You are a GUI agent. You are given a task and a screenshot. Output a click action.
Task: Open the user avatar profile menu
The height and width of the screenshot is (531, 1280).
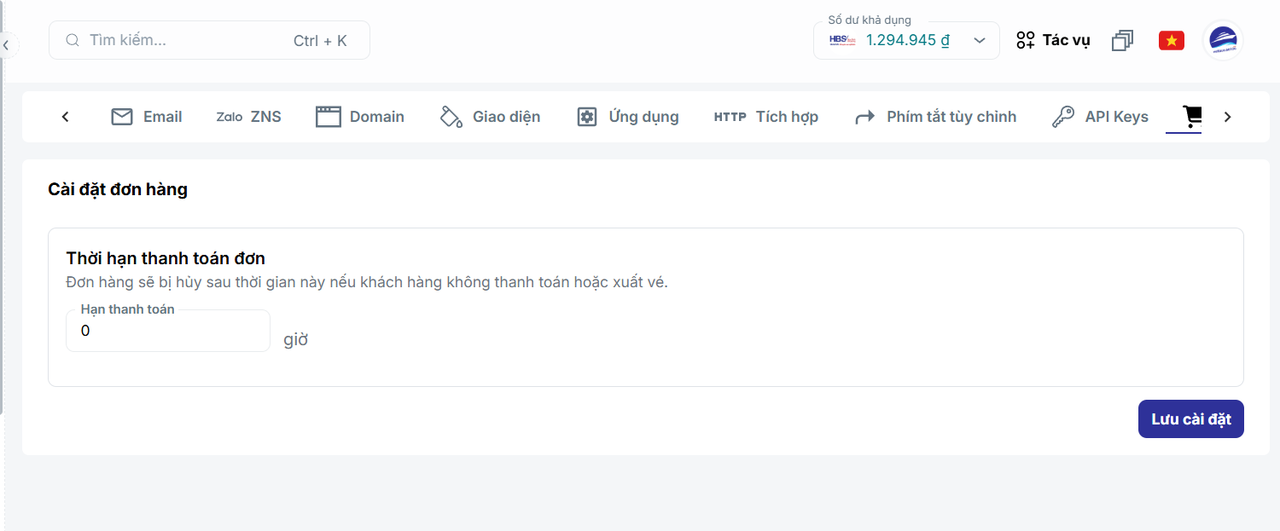coord(1222,41)
